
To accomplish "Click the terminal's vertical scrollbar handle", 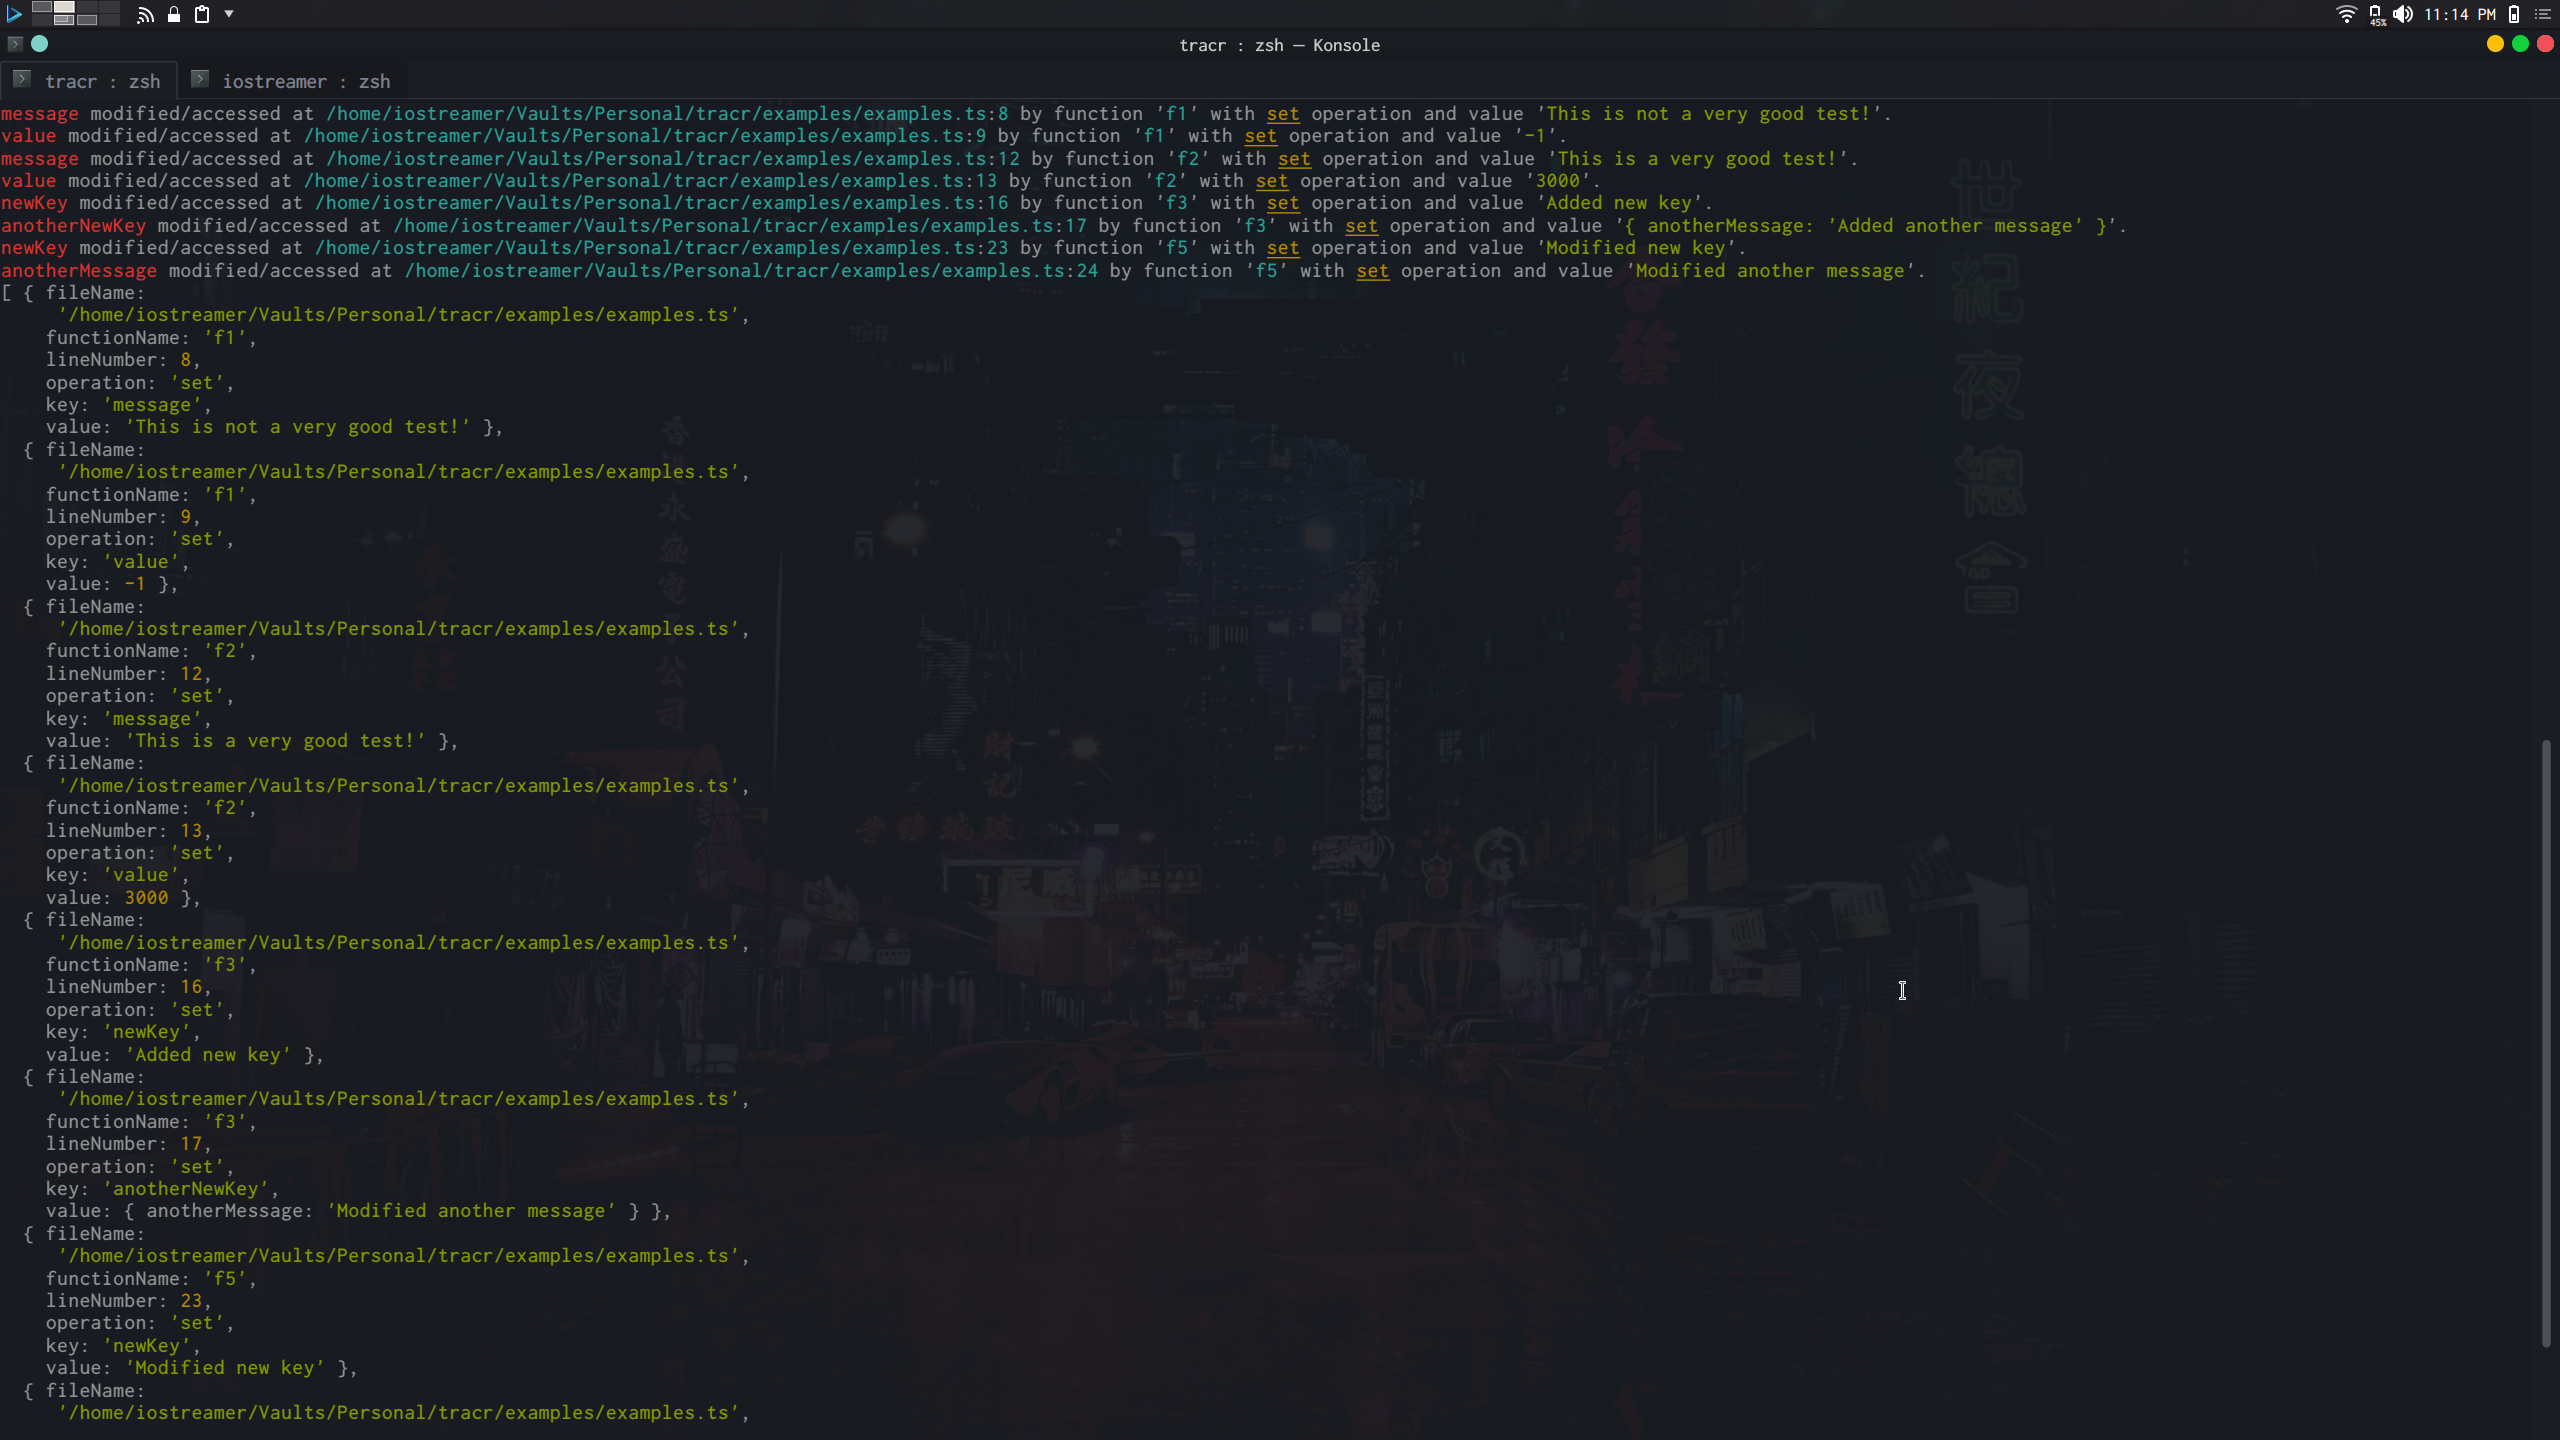I will [2546, 1043].
